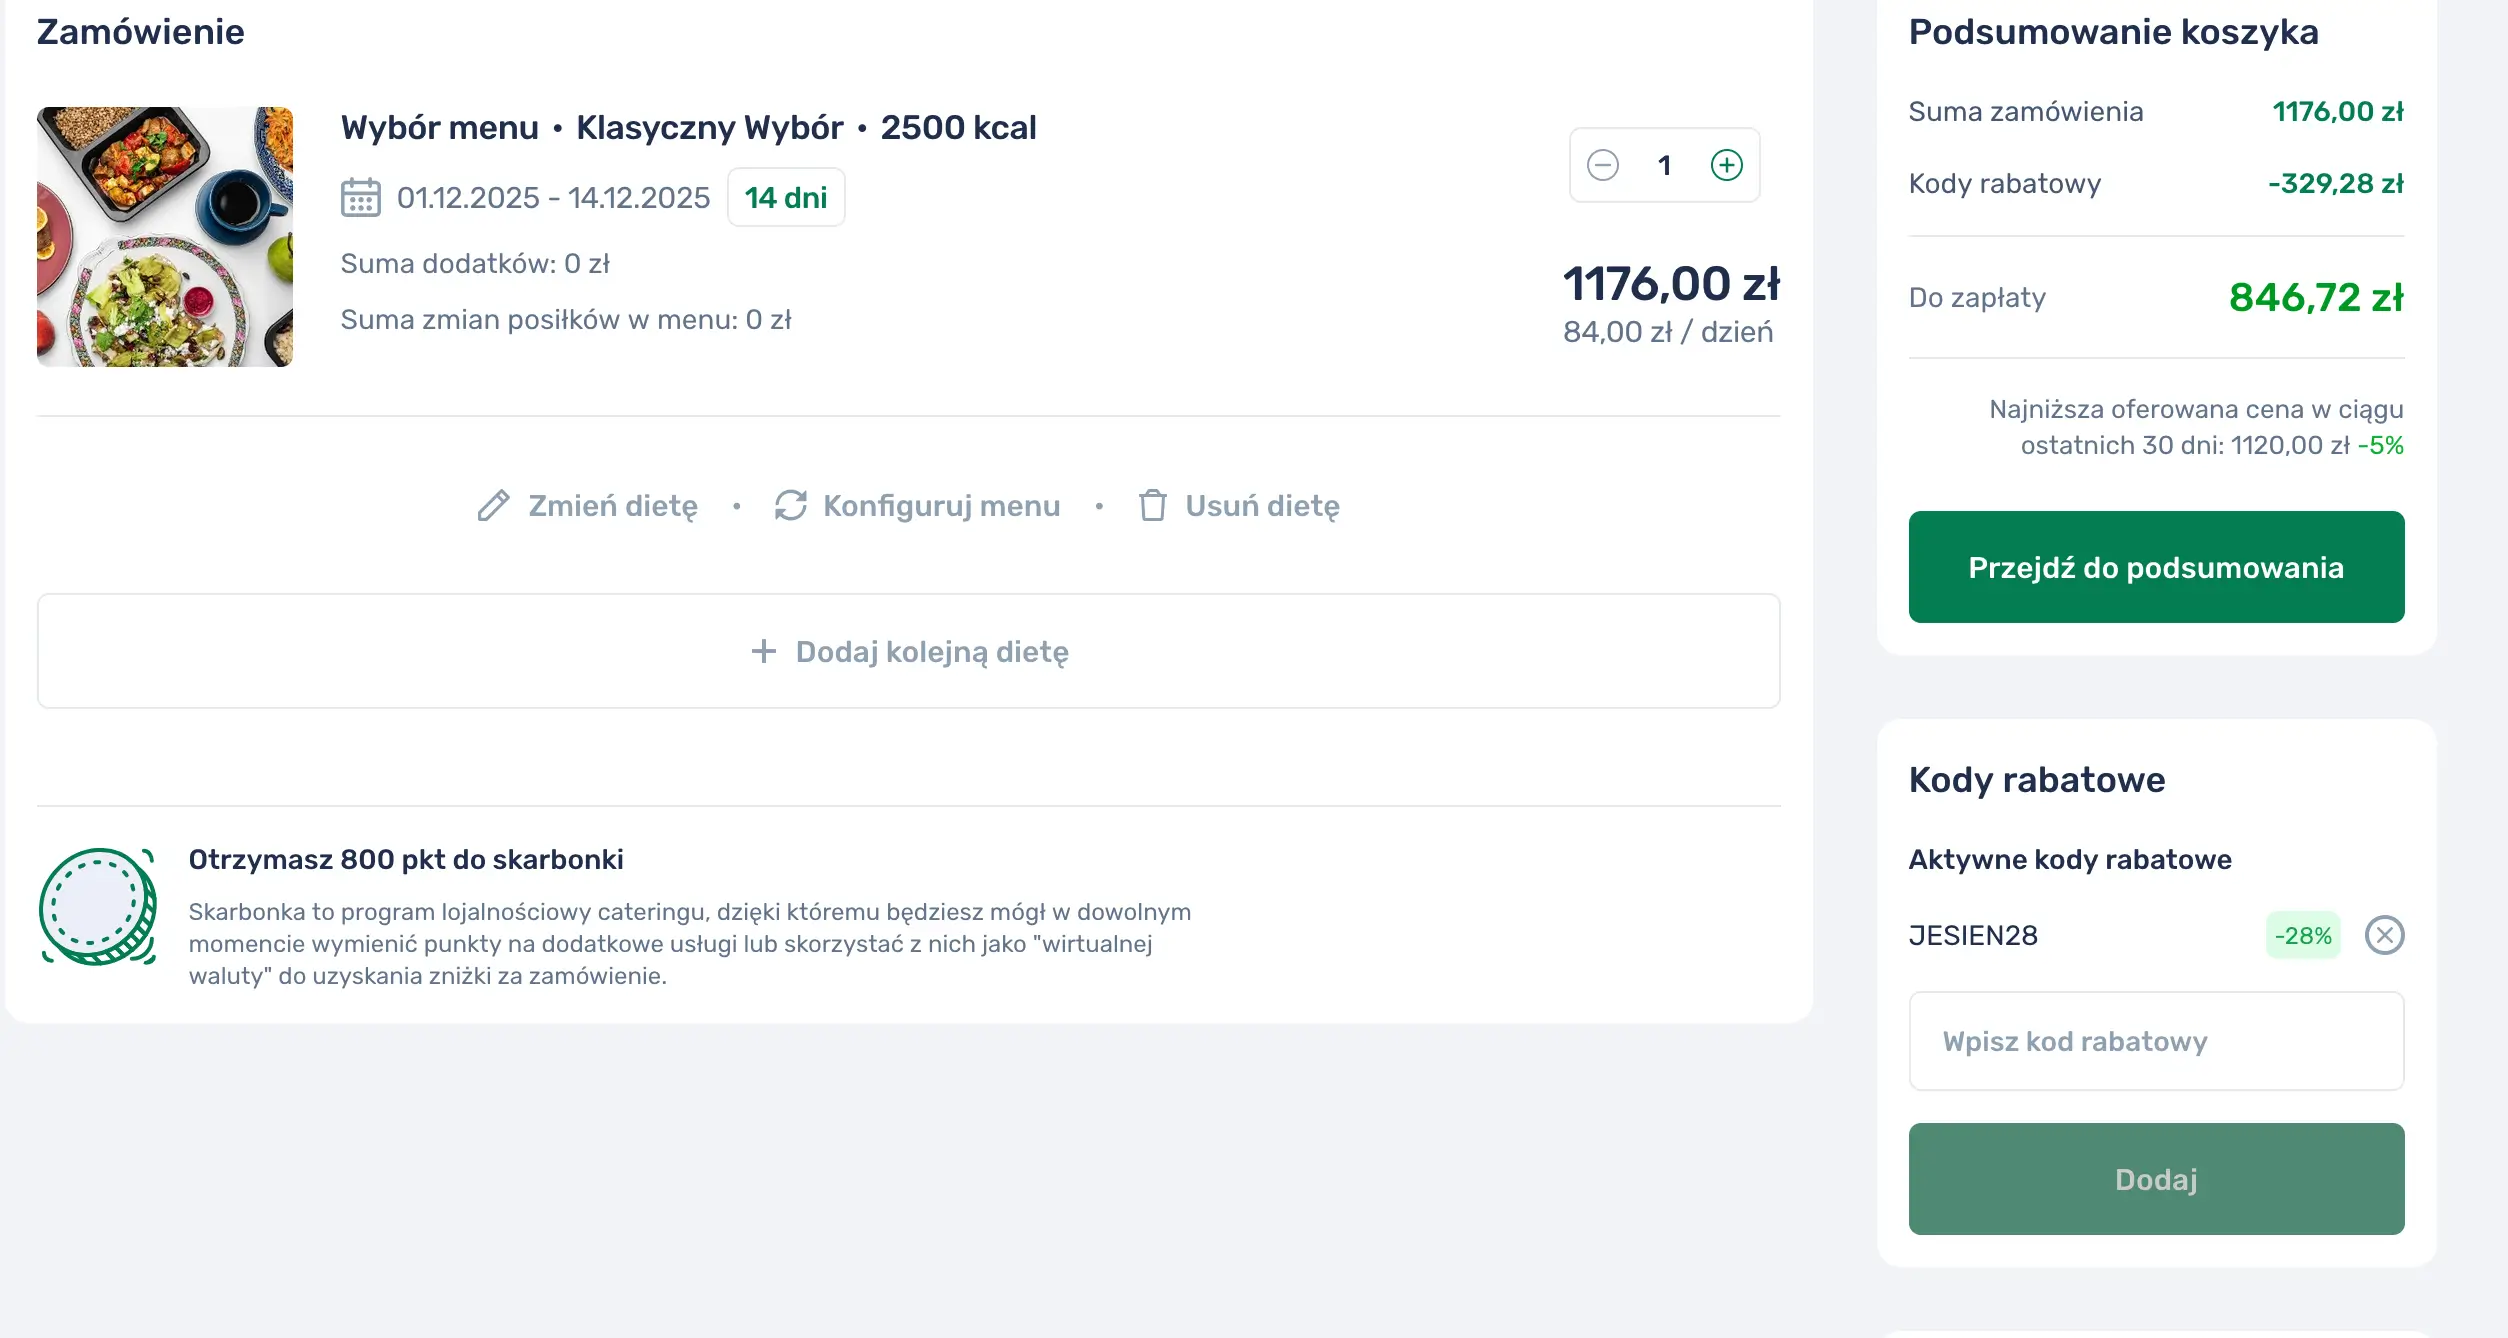
Task: Click the Dodaj kolejną dietę label
Action: click(932, 652)
